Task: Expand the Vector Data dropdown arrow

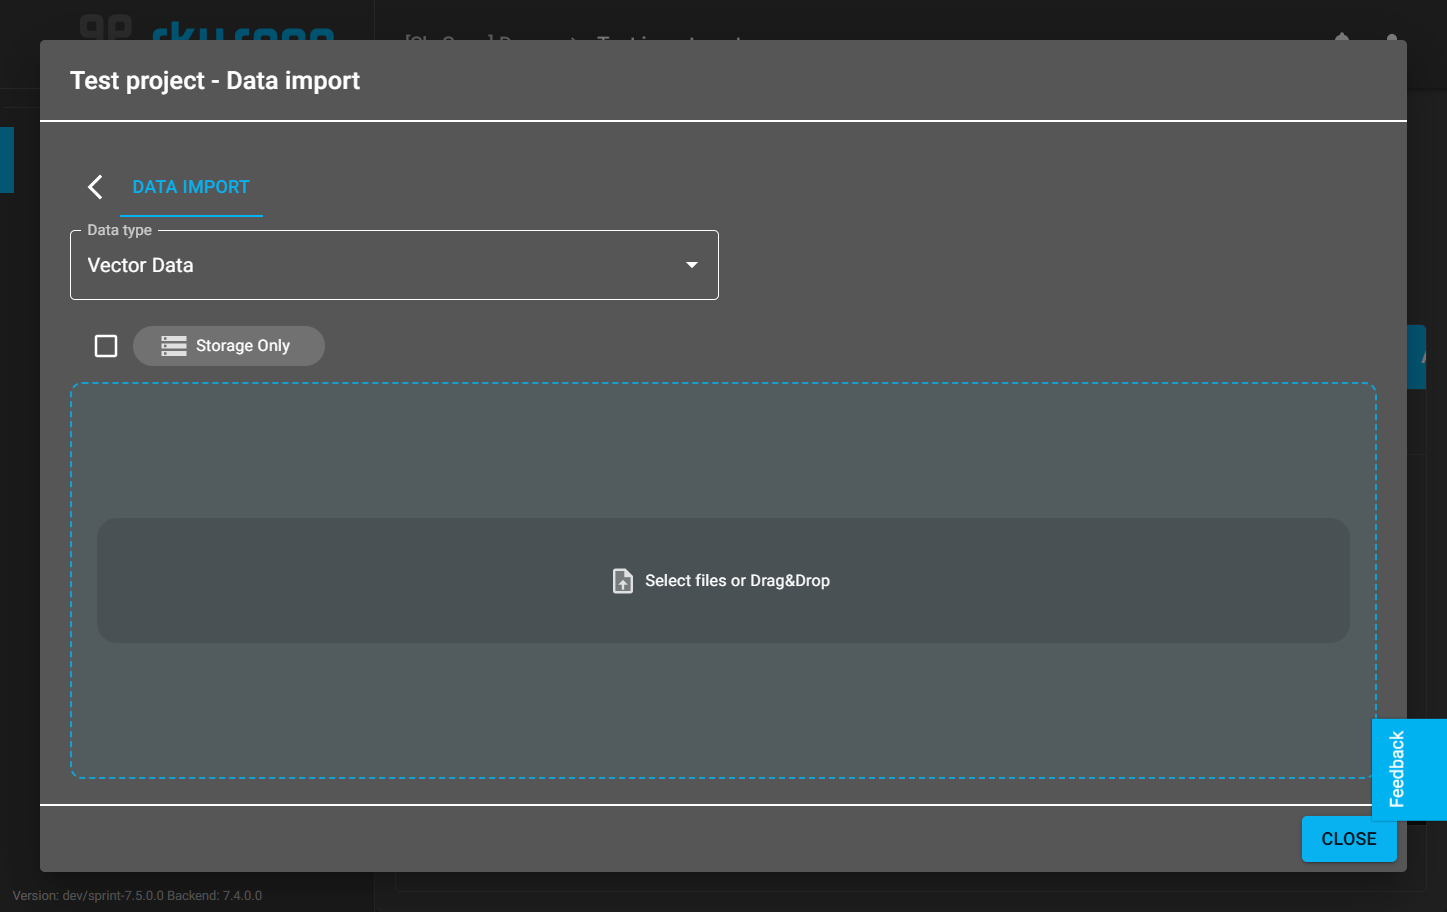Action: click(x=692, y=265)
